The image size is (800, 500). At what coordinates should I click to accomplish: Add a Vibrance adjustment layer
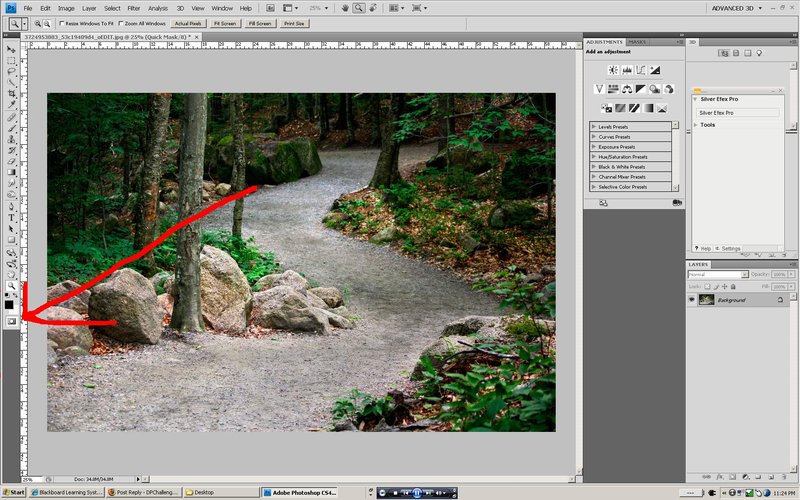pos(599,89)
